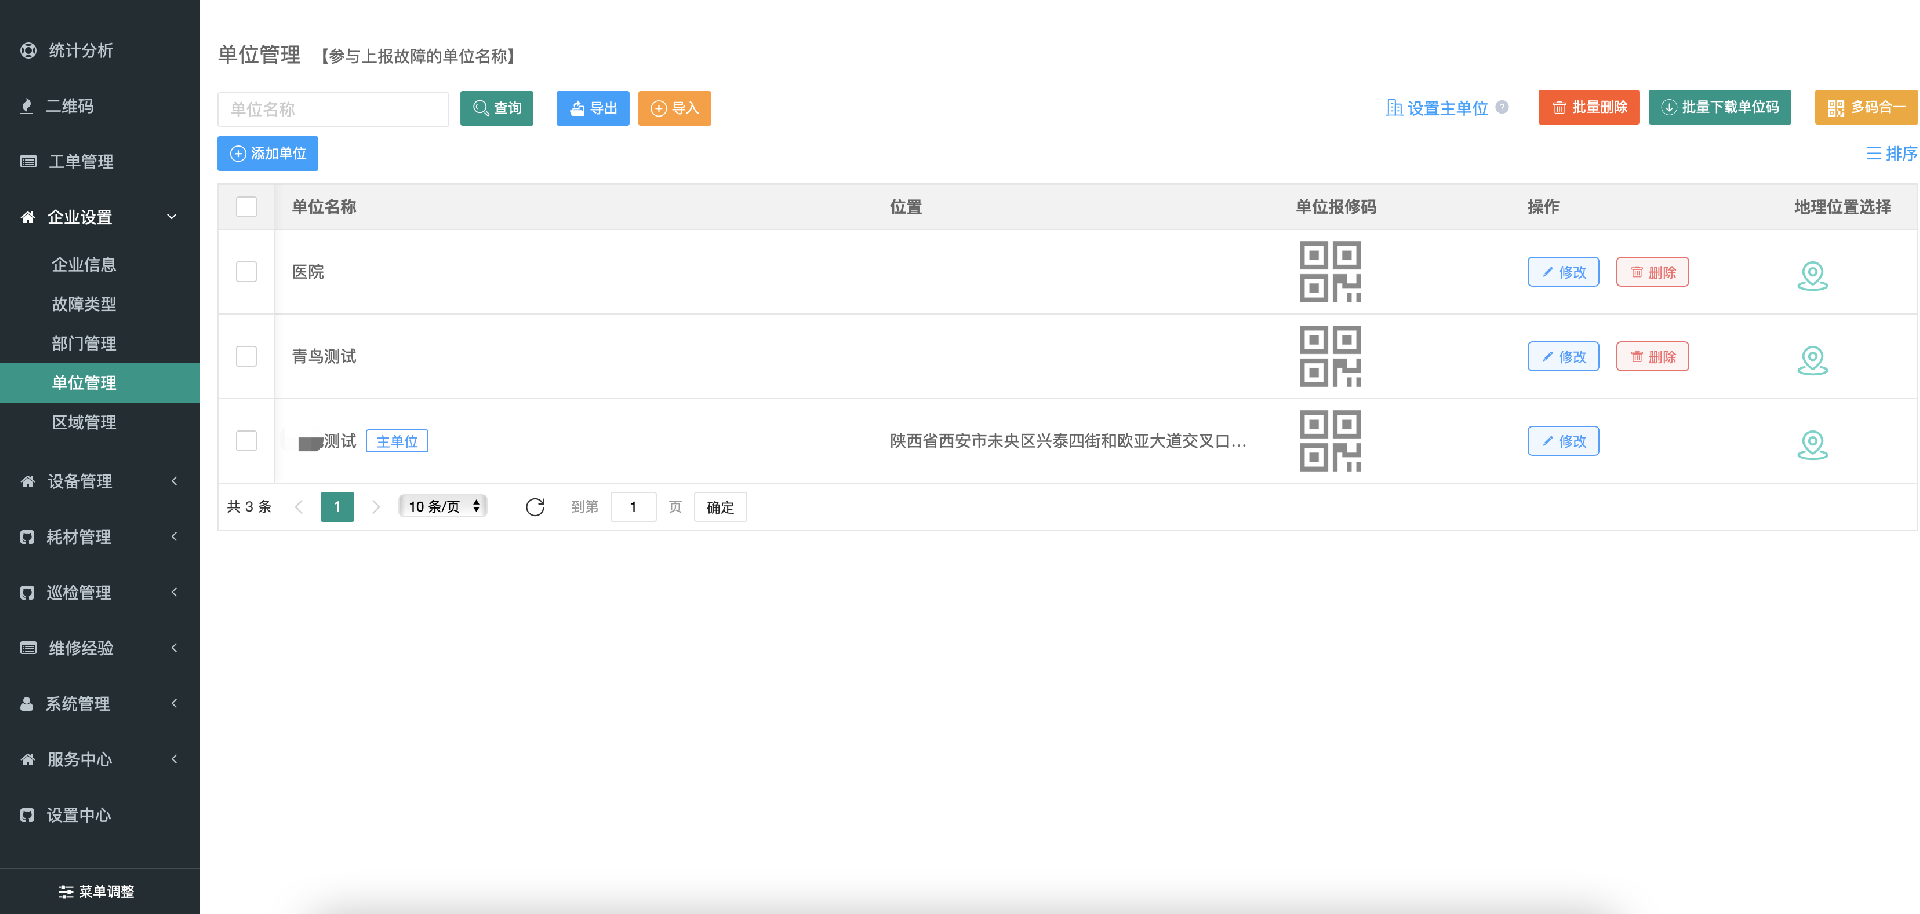Viewport: 1920px width, 914px height.
Task: Click the 添加单位 button
Action: point(267,153)
